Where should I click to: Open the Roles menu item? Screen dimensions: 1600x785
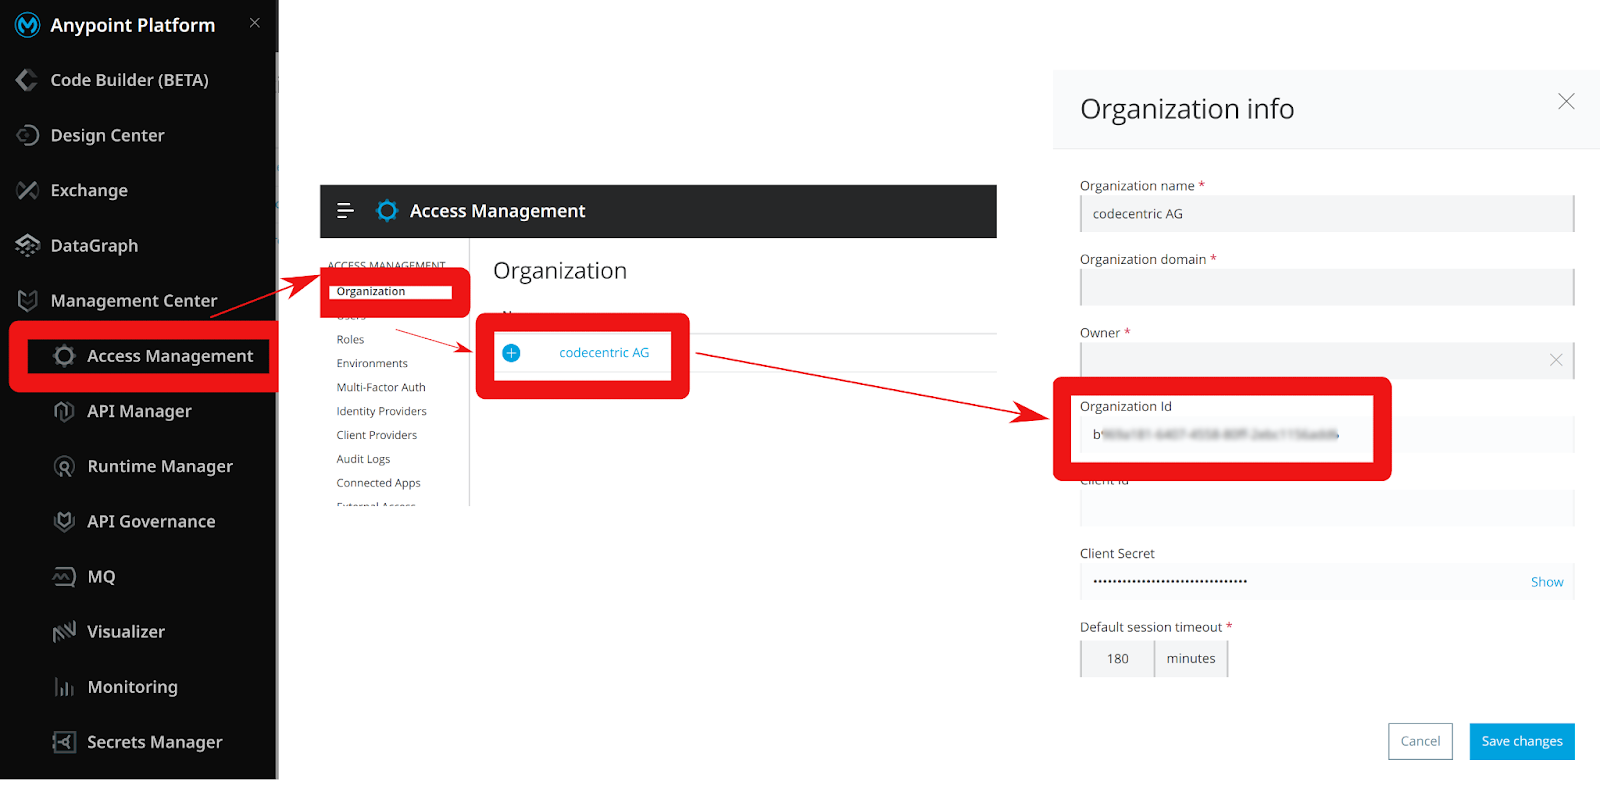tap(350, 340)
